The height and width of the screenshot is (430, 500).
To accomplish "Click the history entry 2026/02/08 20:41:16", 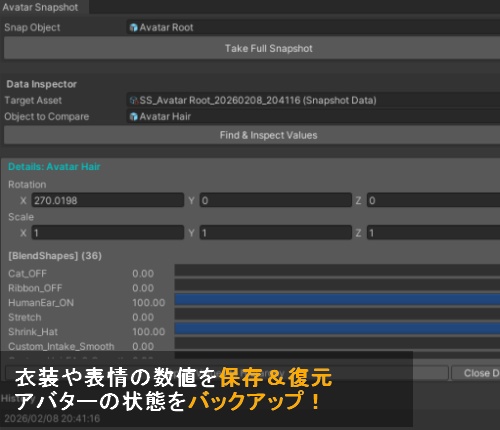I will click(52, 418).
